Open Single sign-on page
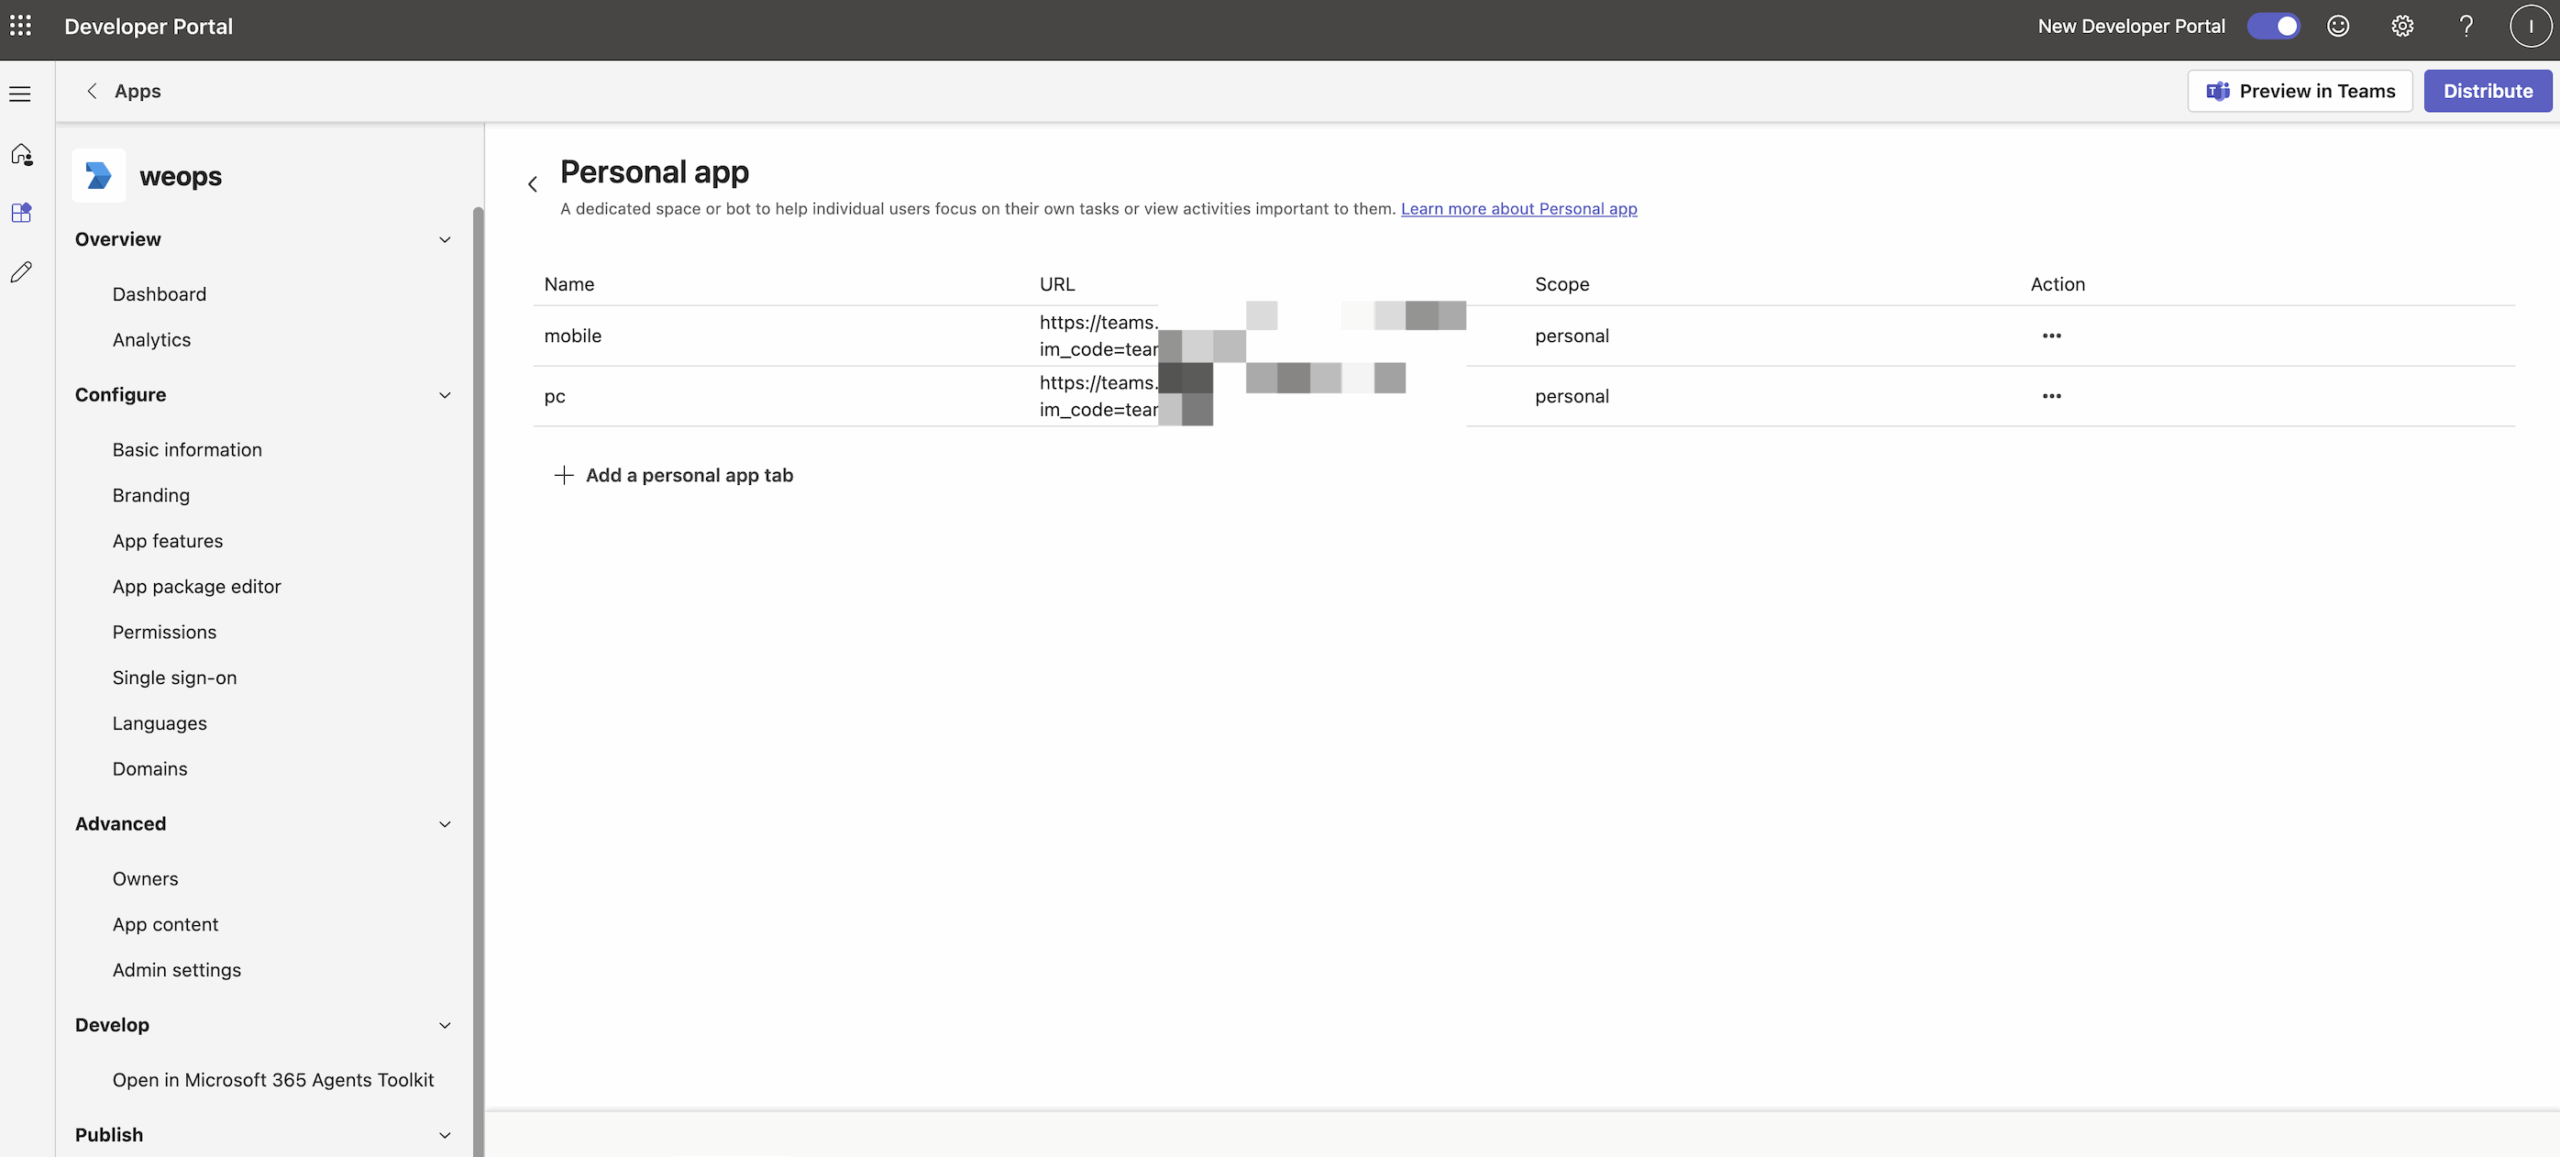The width and height of the screenshot is (2560, 1157). (x=174, y=678)
